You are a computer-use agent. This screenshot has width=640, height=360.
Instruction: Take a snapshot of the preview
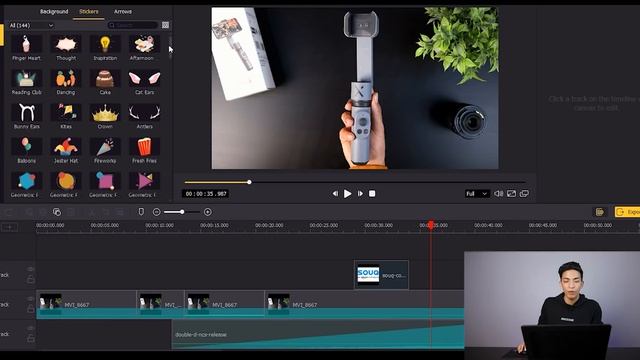[511, 193]
